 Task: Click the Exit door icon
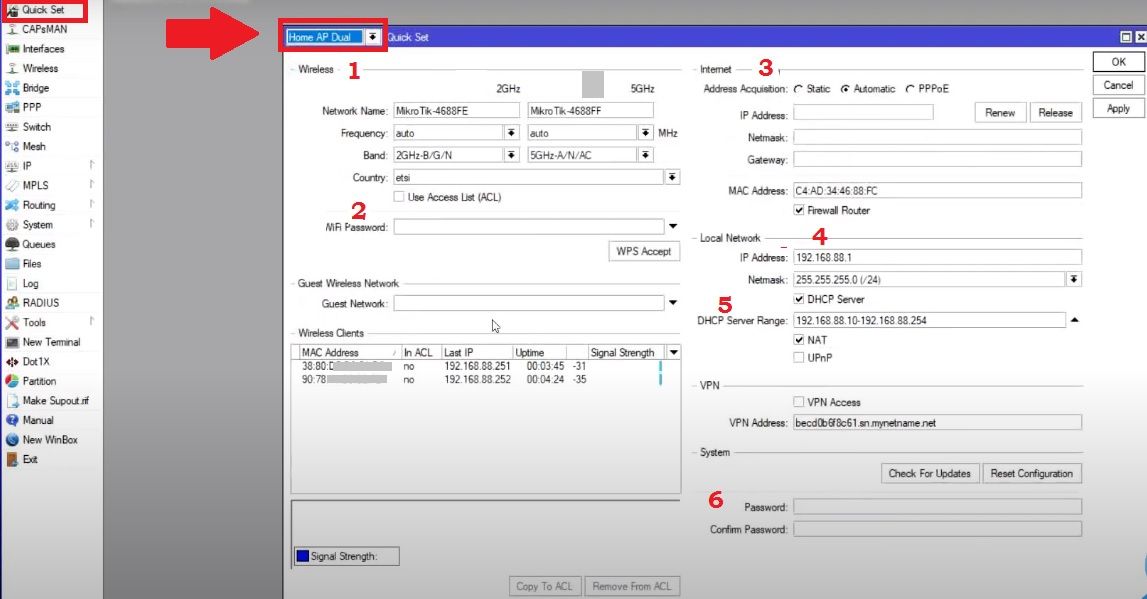click(12, 459)
